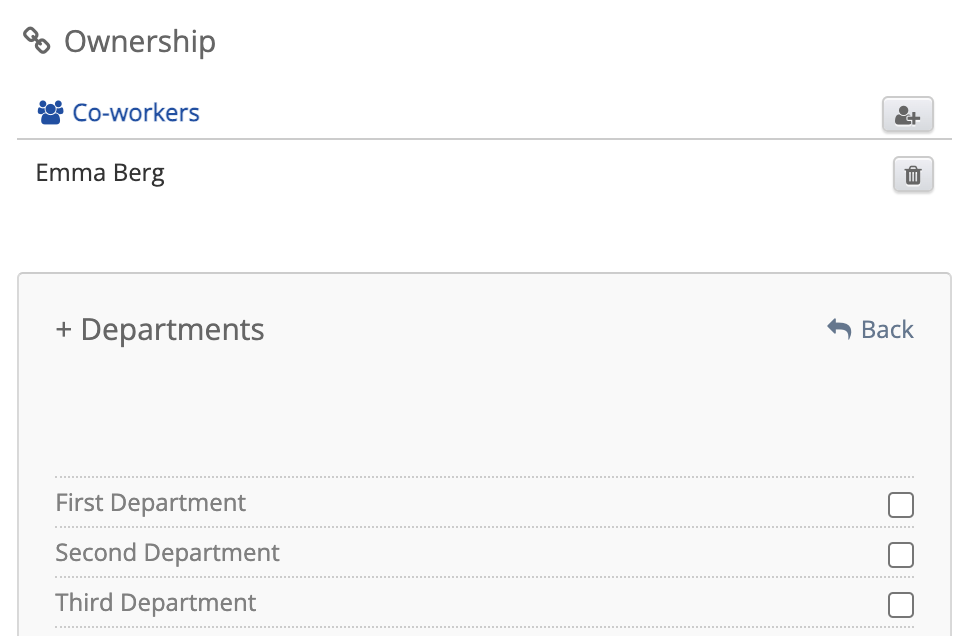Check the First Department checkbox
The image size is (968, 636).
point(900,505)
